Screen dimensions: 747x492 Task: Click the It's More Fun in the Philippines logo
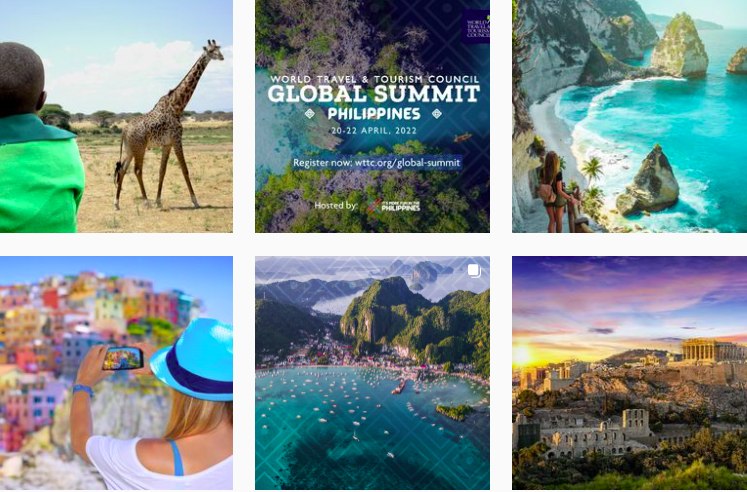(x=394, y=206)
